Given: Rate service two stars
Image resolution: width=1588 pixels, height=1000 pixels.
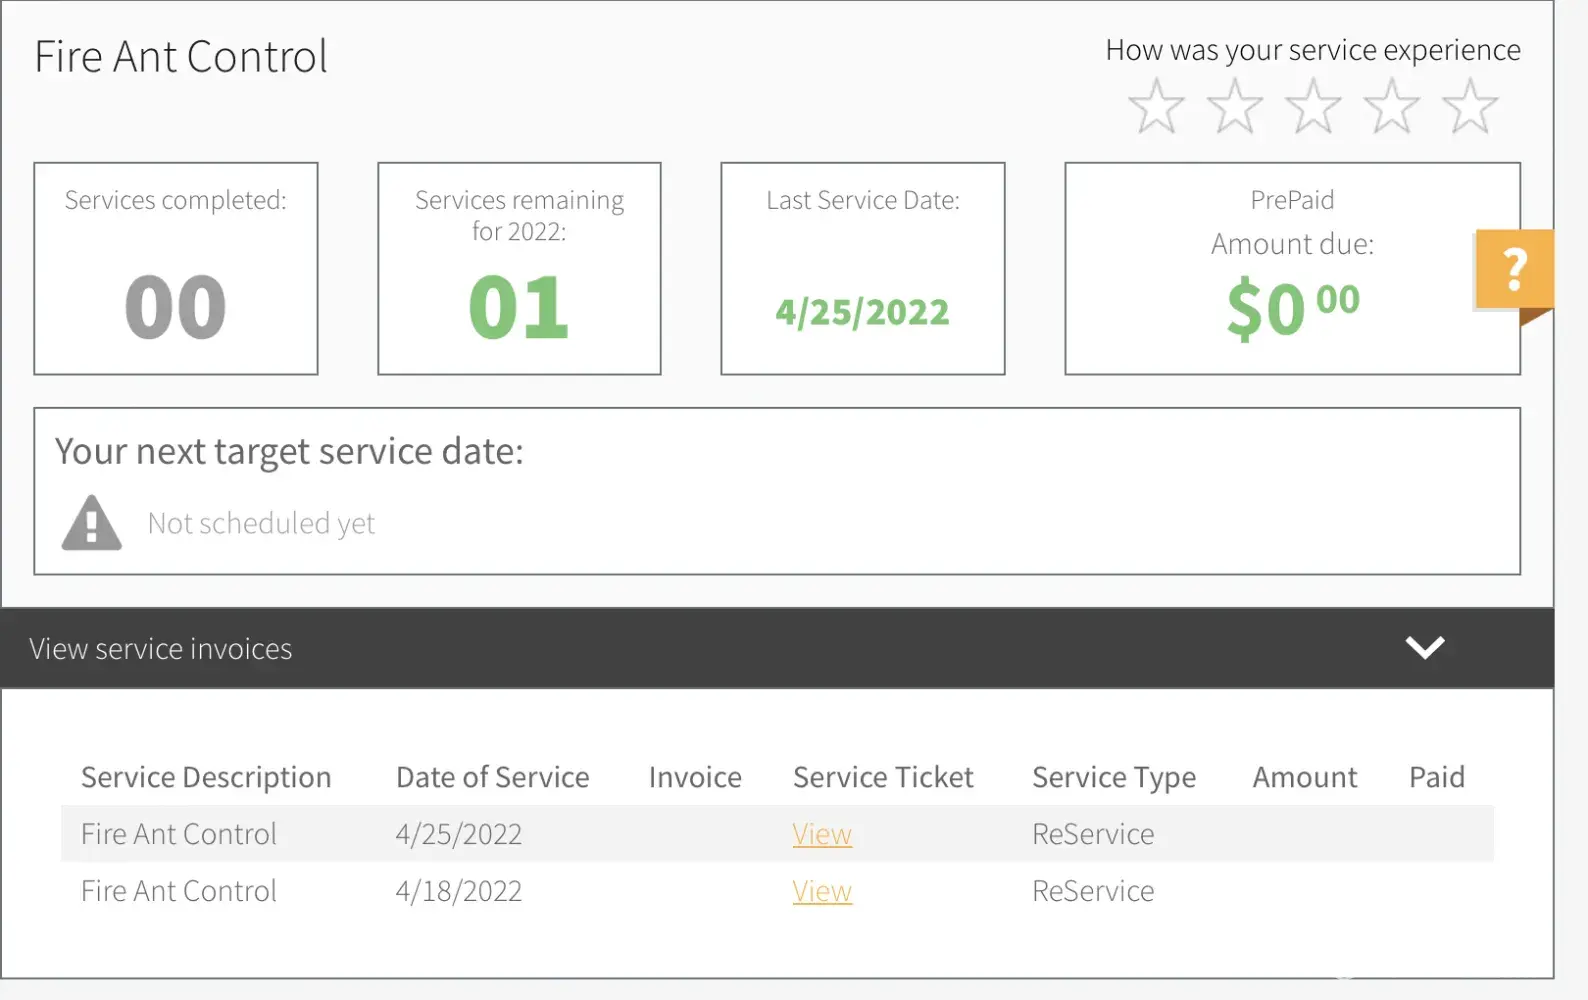Looking at the screenshot, I should (1234, 106).
